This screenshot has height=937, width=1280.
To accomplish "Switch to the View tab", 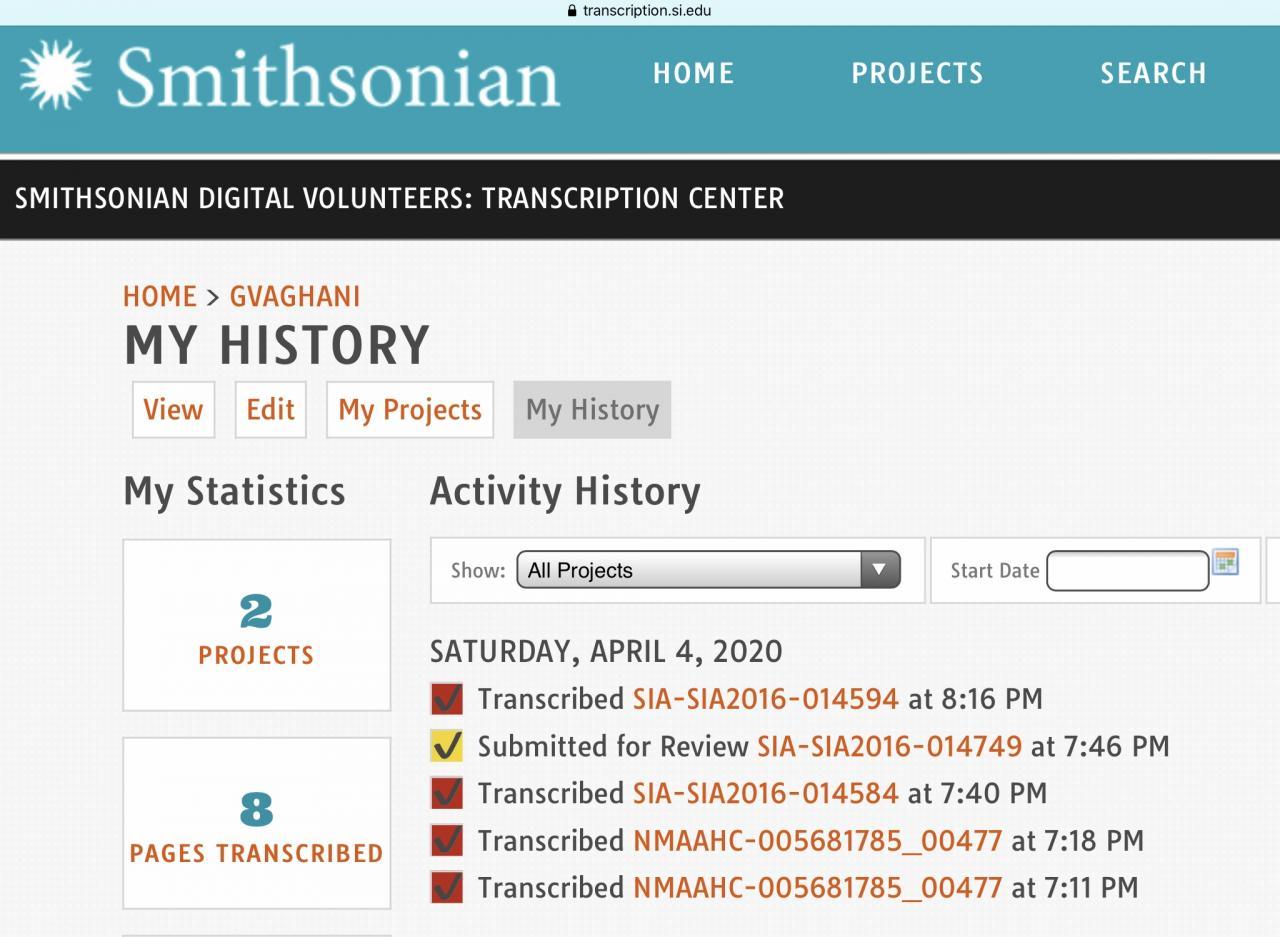I will point(173,410).
